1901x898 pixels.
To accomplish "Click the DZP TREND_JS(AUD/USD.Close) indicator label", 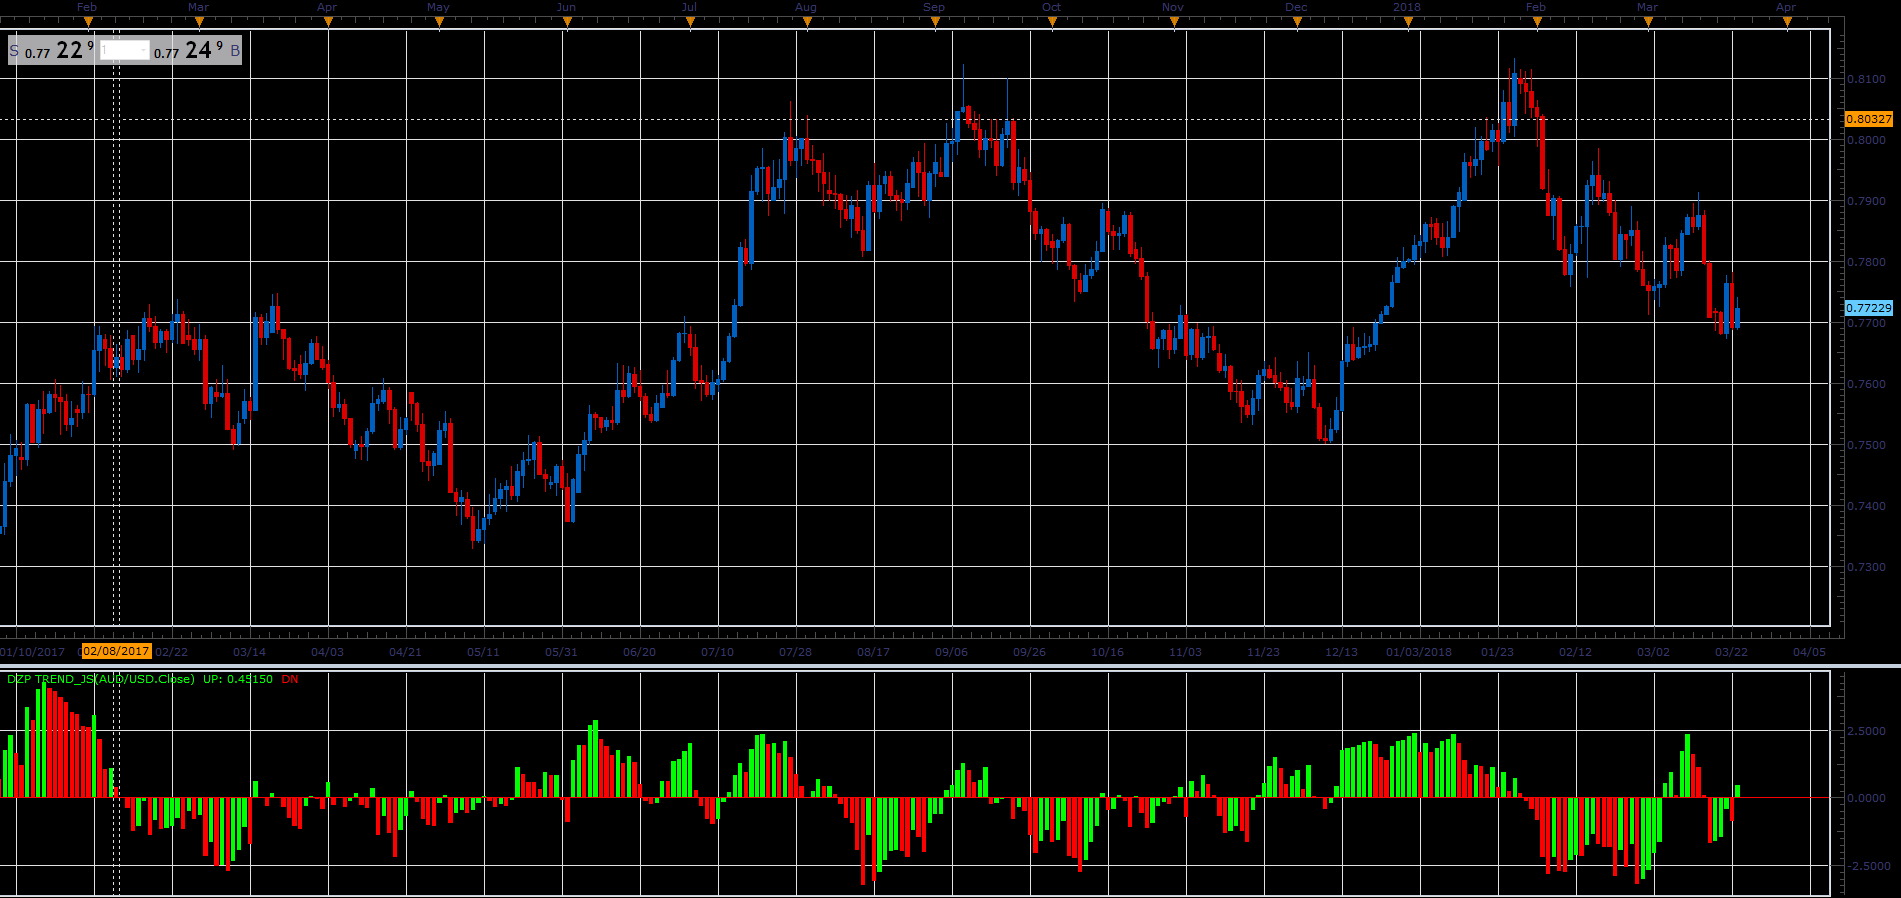I will pyautogui.click(x=101, y=679).
